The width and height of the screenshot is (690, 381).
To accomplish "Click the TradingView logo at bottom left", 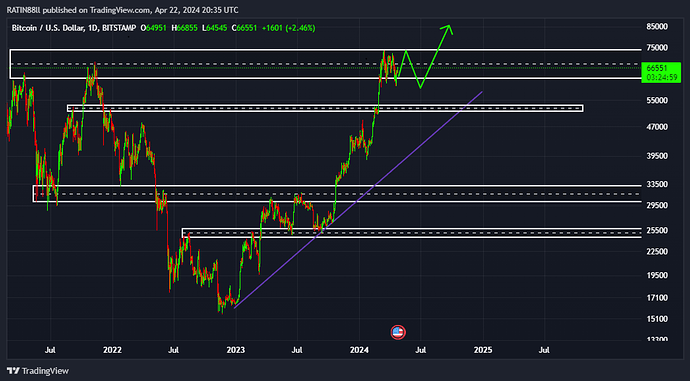I will [x=38, y=371].
